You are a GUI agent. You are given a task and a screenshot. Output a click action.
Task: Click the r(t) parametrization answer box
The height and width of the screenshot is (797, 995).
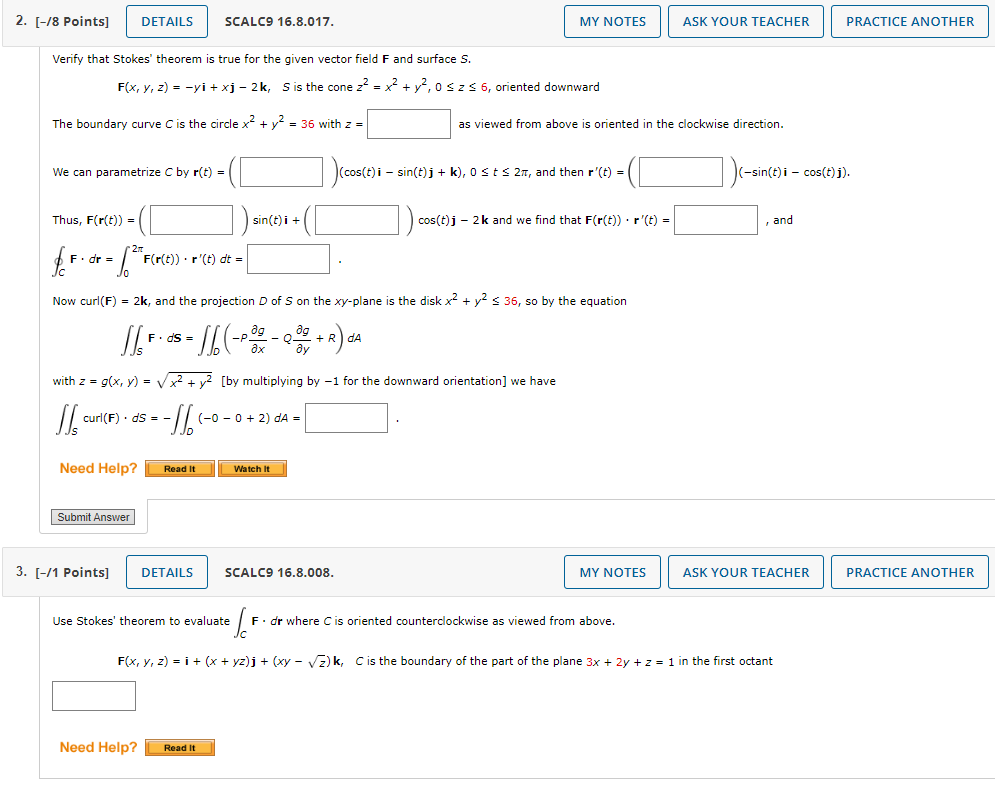[x=281, y=171]
